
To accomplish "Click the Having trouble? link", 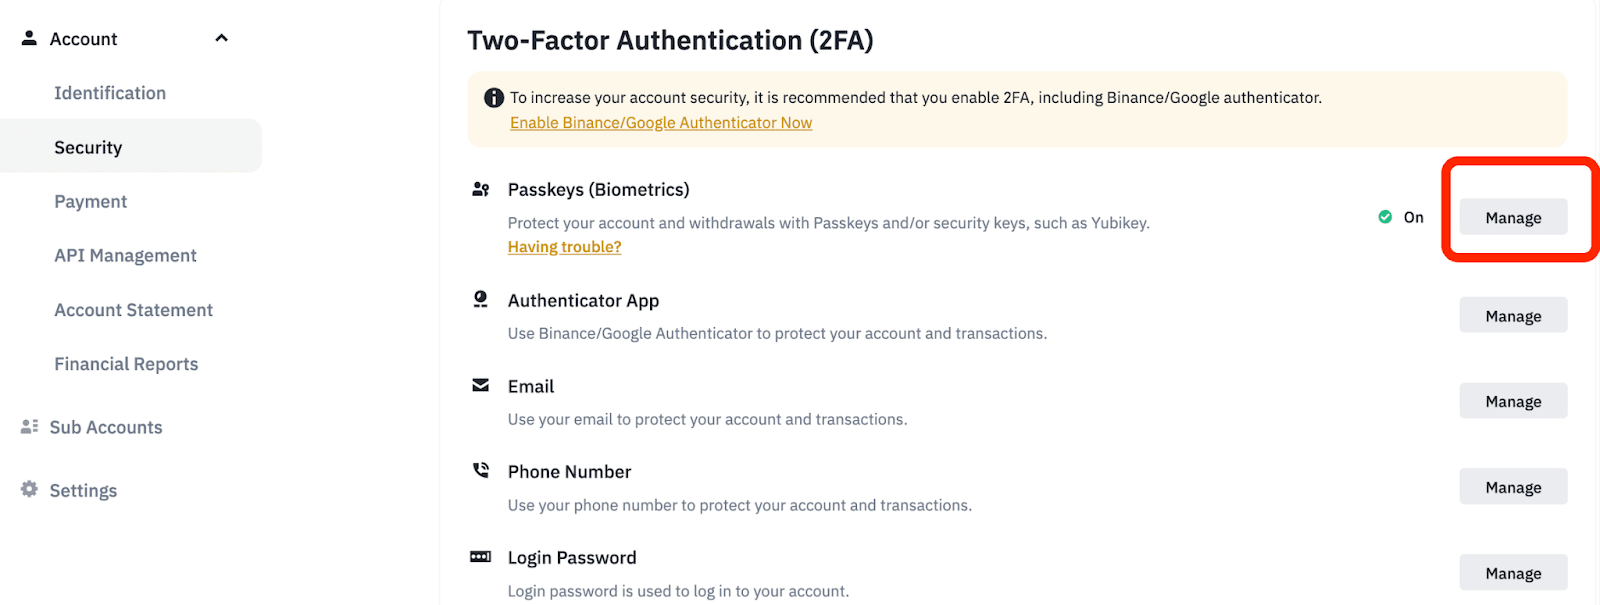I will point(565,247).
